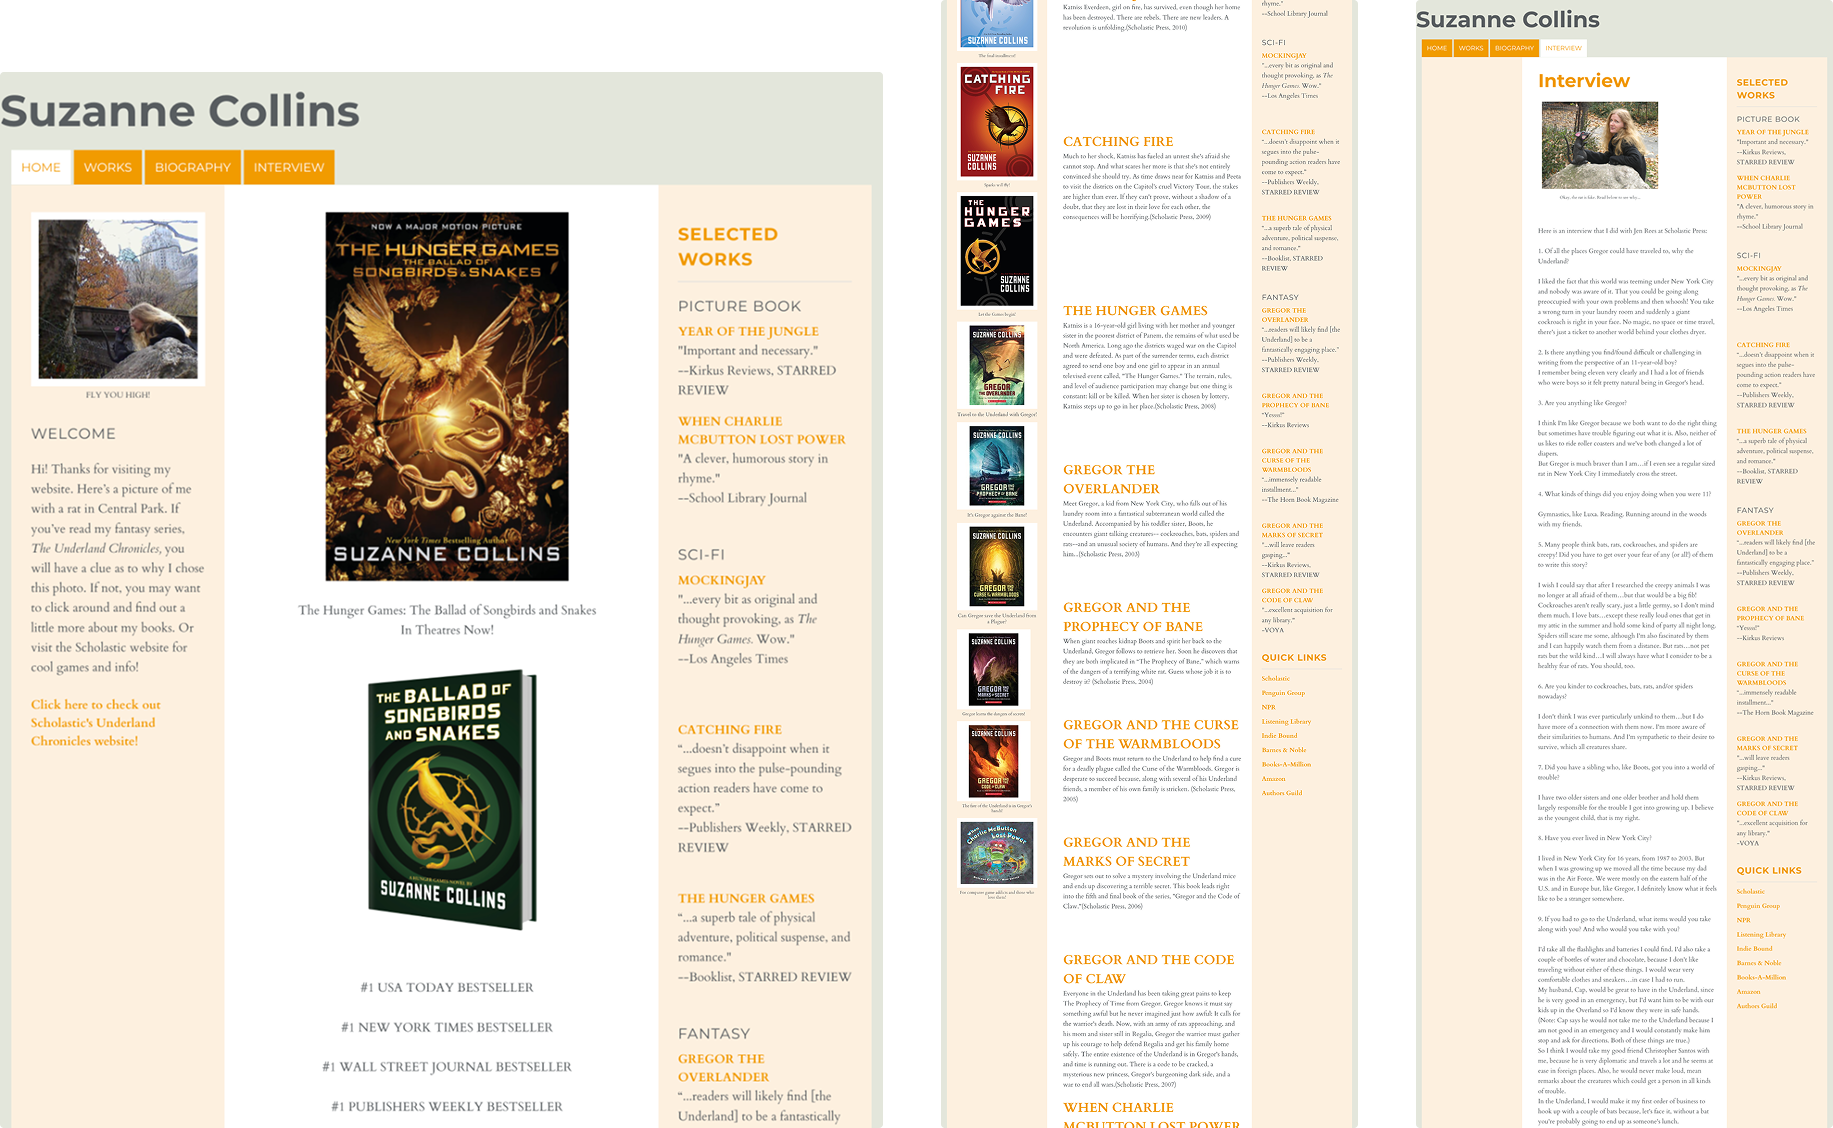This screenshot has height=1128, width=1833.
Task: Open GREGOR AND THE CODE OF CLAW in the works page sidebar
Action: (x=1292, y=595)
